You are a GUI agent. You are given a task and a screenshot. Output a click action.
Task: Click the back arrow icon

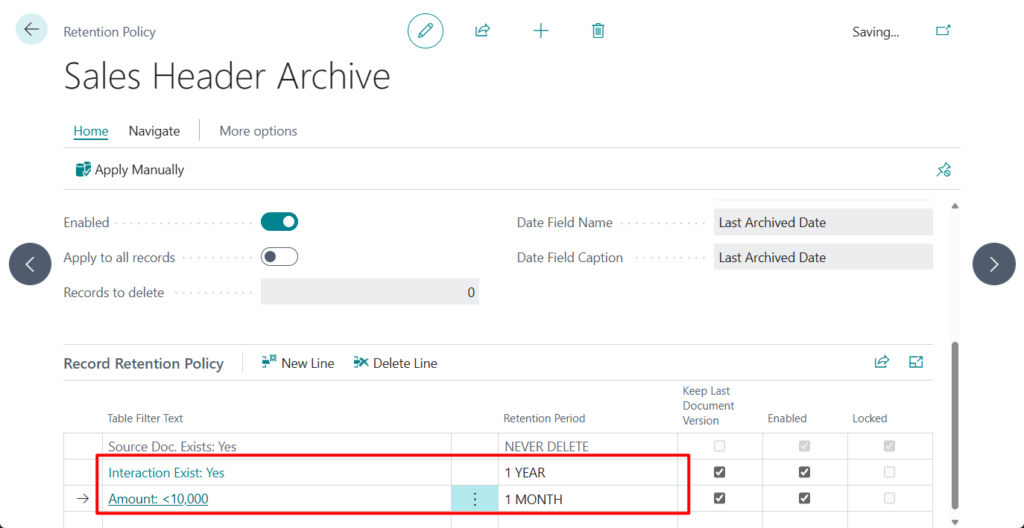pyautogui.click(x=31, y=30)
